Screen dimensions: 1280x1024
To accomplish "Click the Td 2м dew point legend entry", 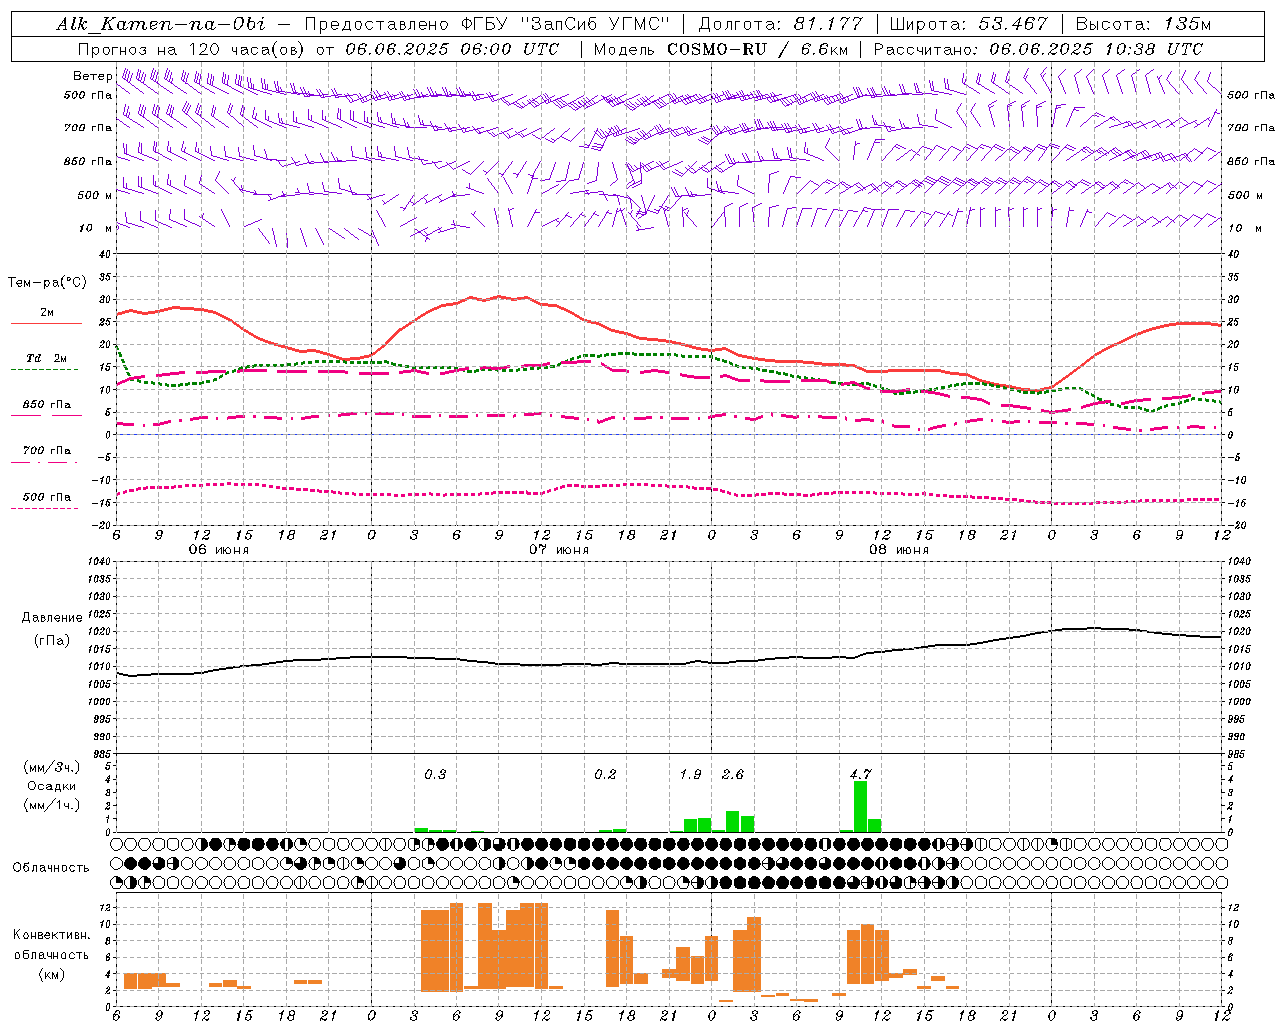I will (47, 358).
